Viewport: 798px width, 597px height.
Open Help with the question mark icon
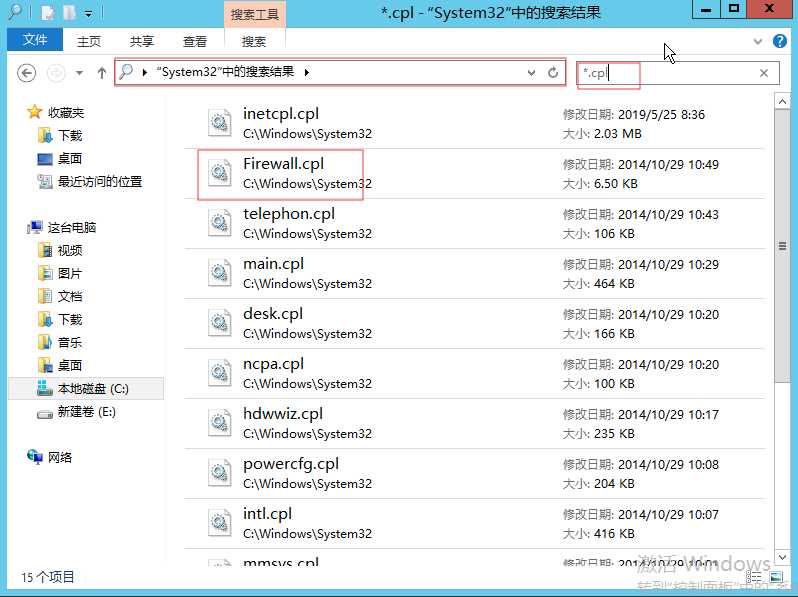pyautogui.click(x=780, y=41)
